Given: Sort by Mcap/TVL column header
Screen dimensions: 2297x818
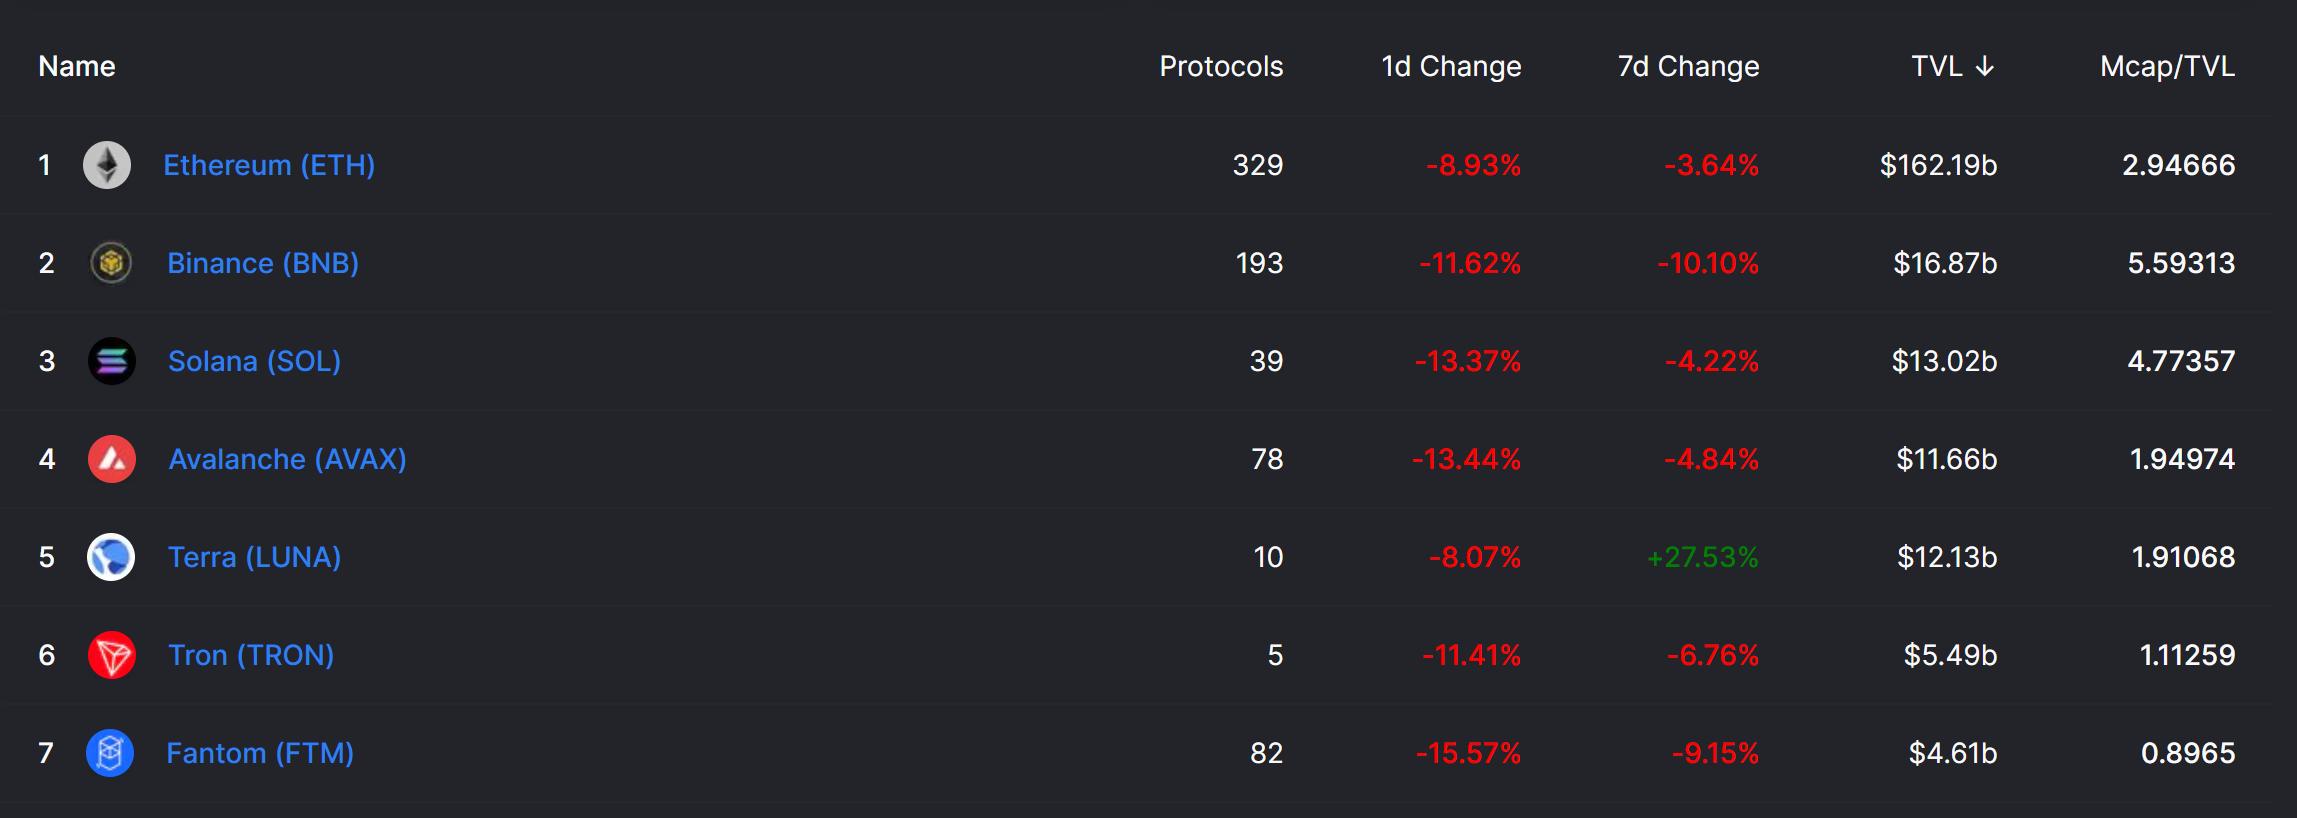Looking at the screenshot, I should click(2167, 66).
